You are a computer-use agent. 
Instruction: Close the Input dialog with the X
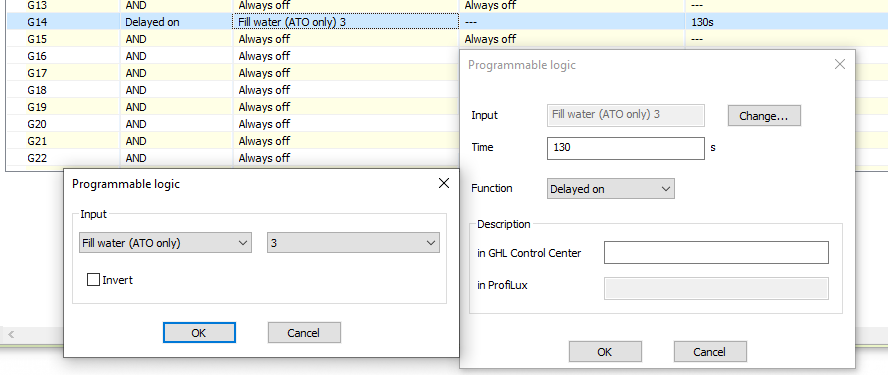coord(443,183)
